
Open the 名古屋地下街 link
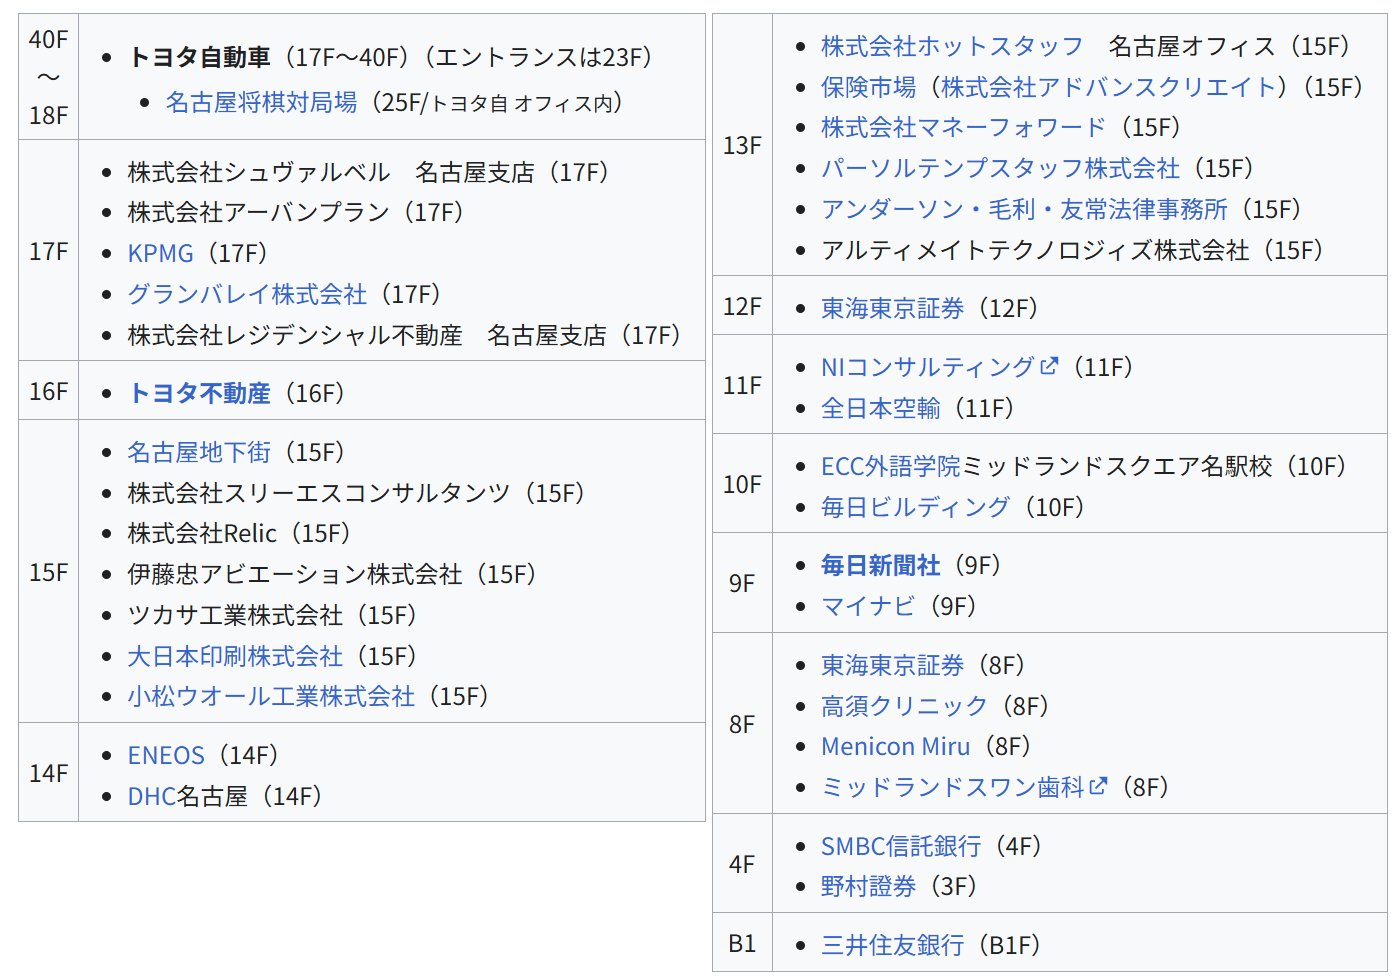(x=199, y=452)
